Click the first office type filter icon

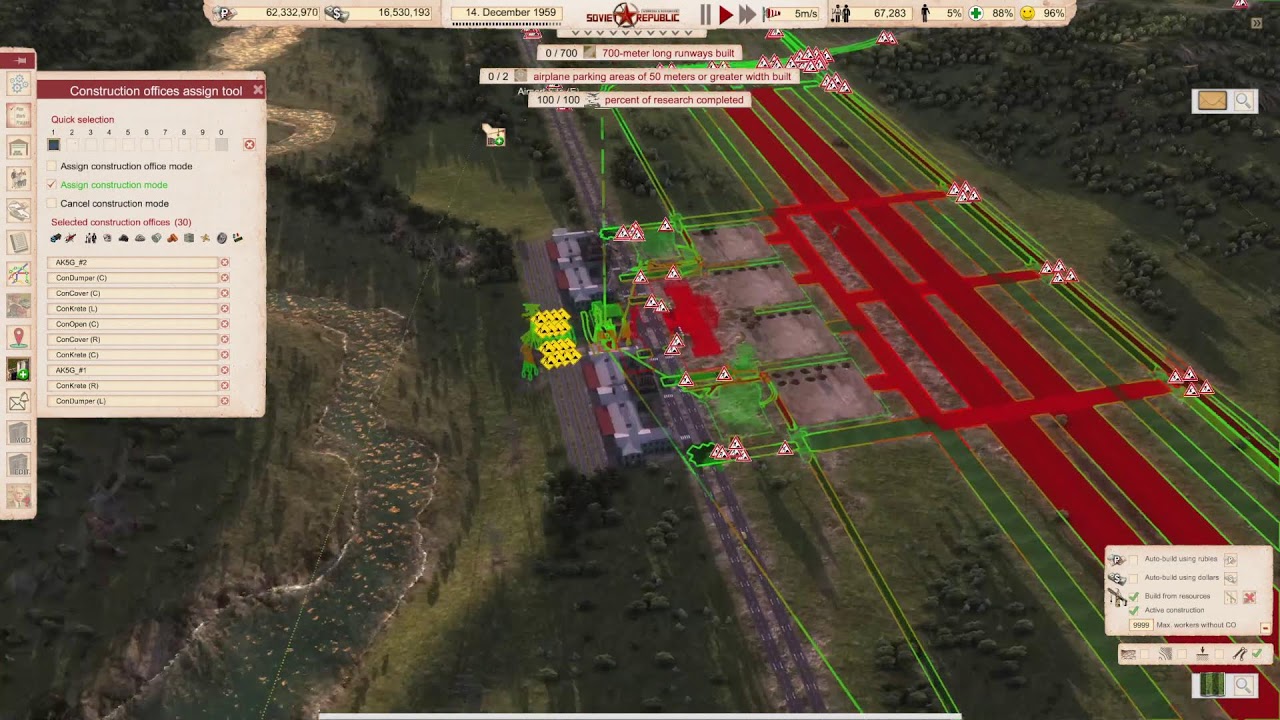tap(55, 238)
